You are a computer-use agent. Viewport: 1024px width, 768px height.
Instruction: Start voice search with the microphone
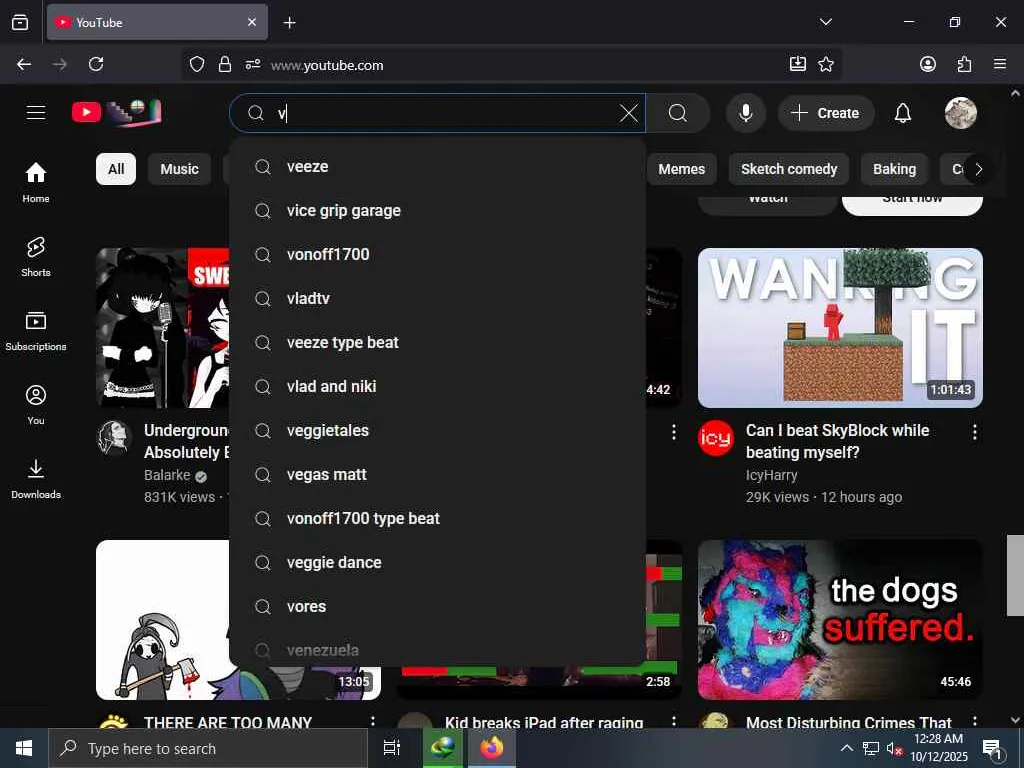745,113
